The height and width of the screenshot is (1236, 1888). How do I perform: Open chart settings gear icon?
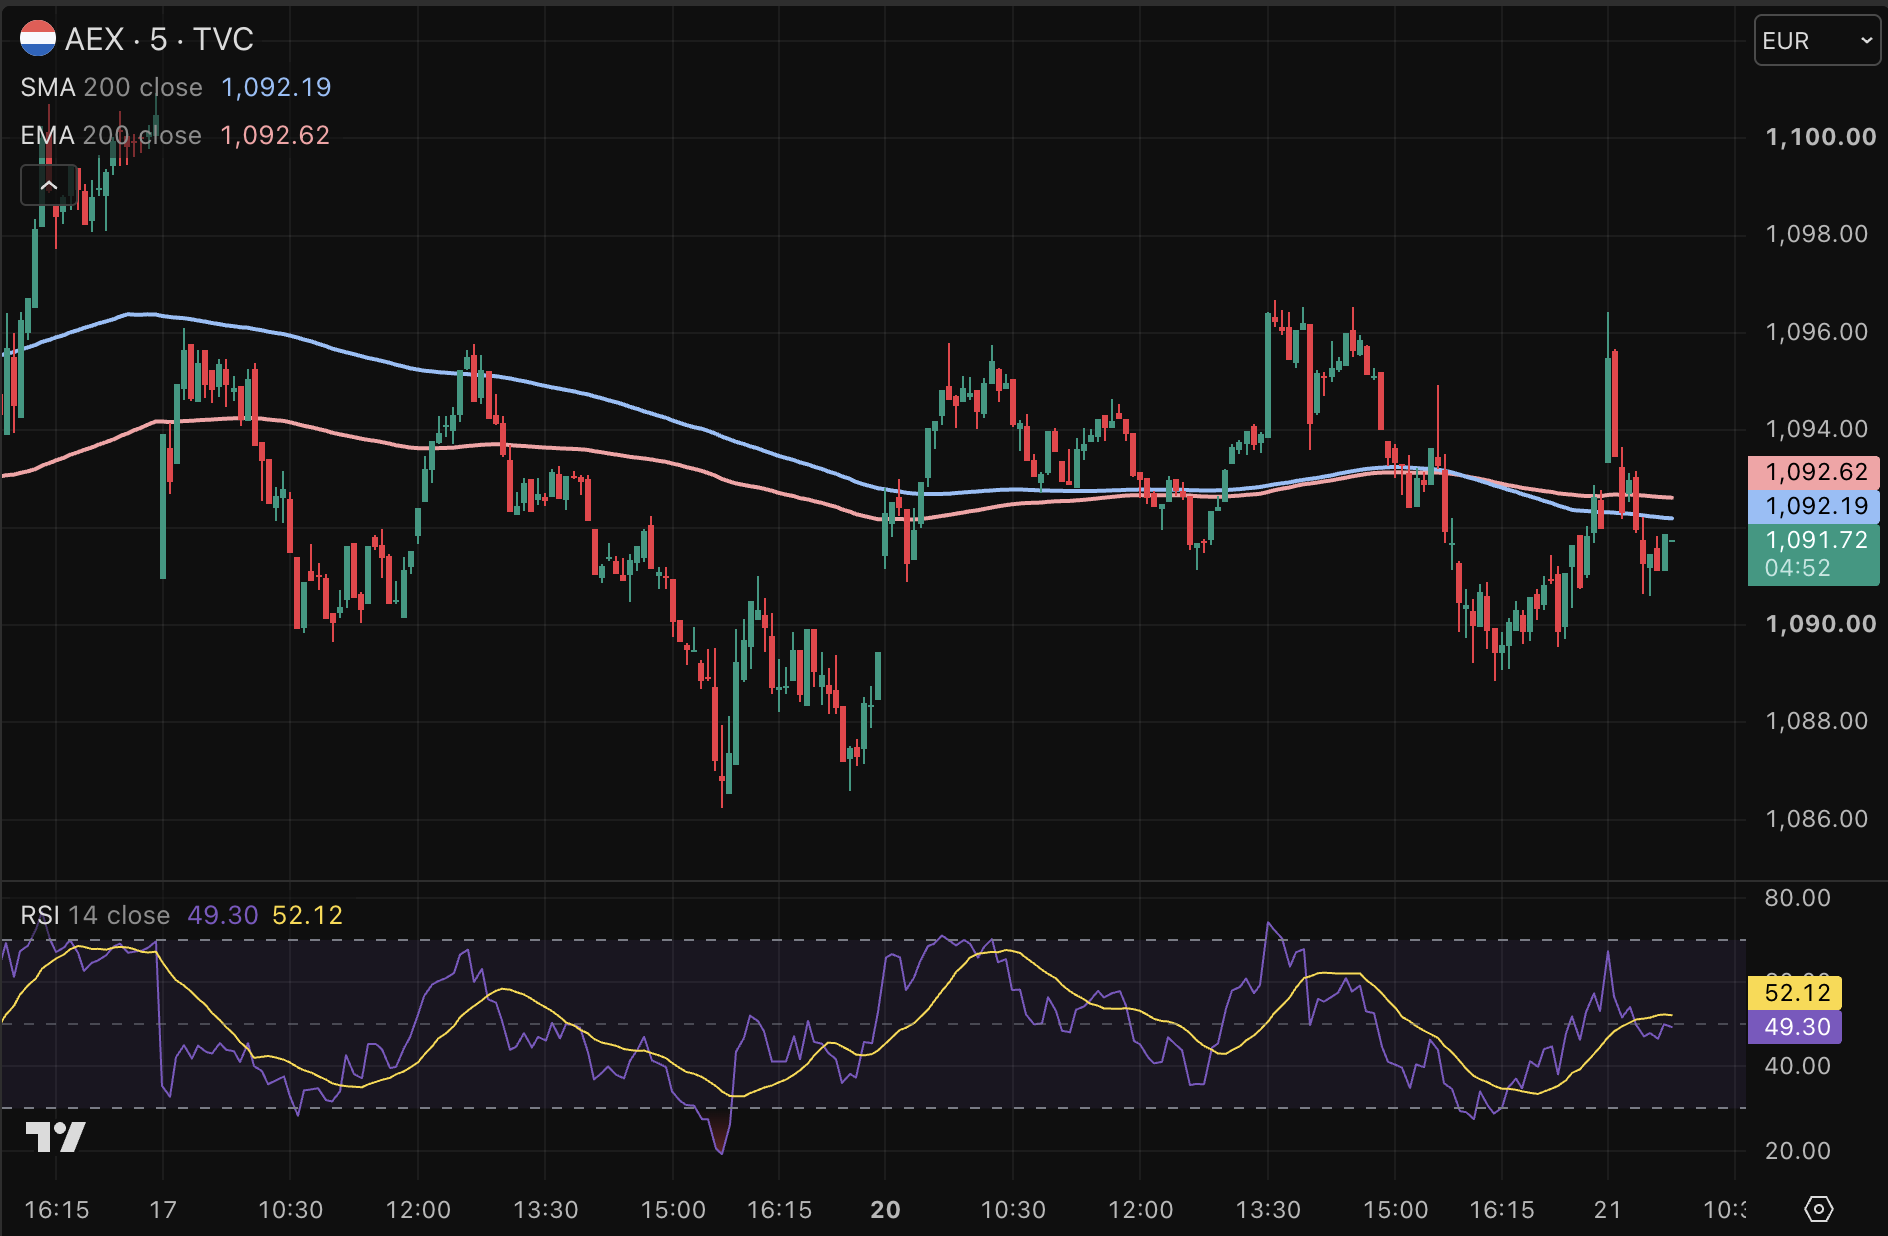click(1818, 1209)
